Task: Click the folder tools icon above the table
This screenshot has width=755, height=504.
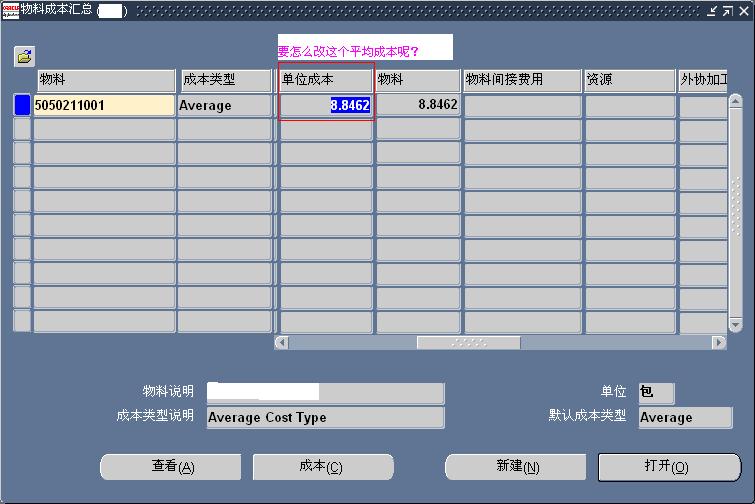Action: [x=23, y=57]
